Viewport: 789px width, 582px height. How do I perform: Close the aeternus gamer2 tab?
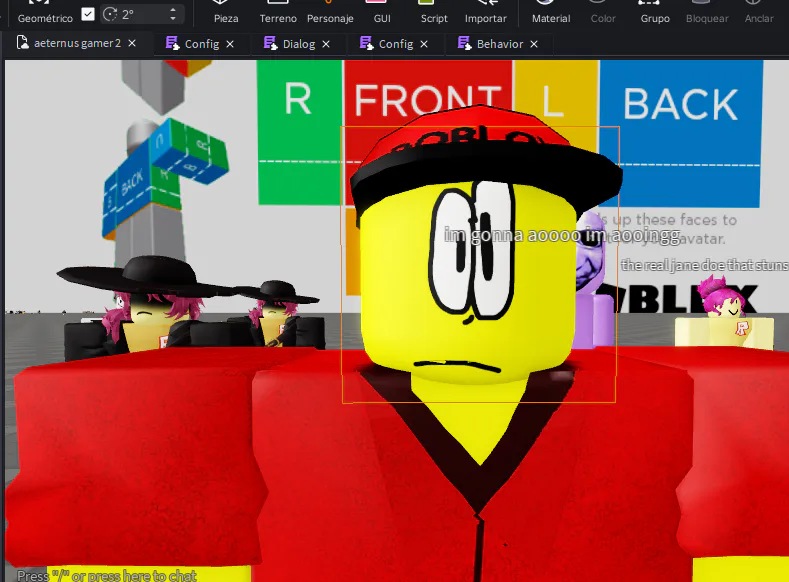click(x=132, y=43)
